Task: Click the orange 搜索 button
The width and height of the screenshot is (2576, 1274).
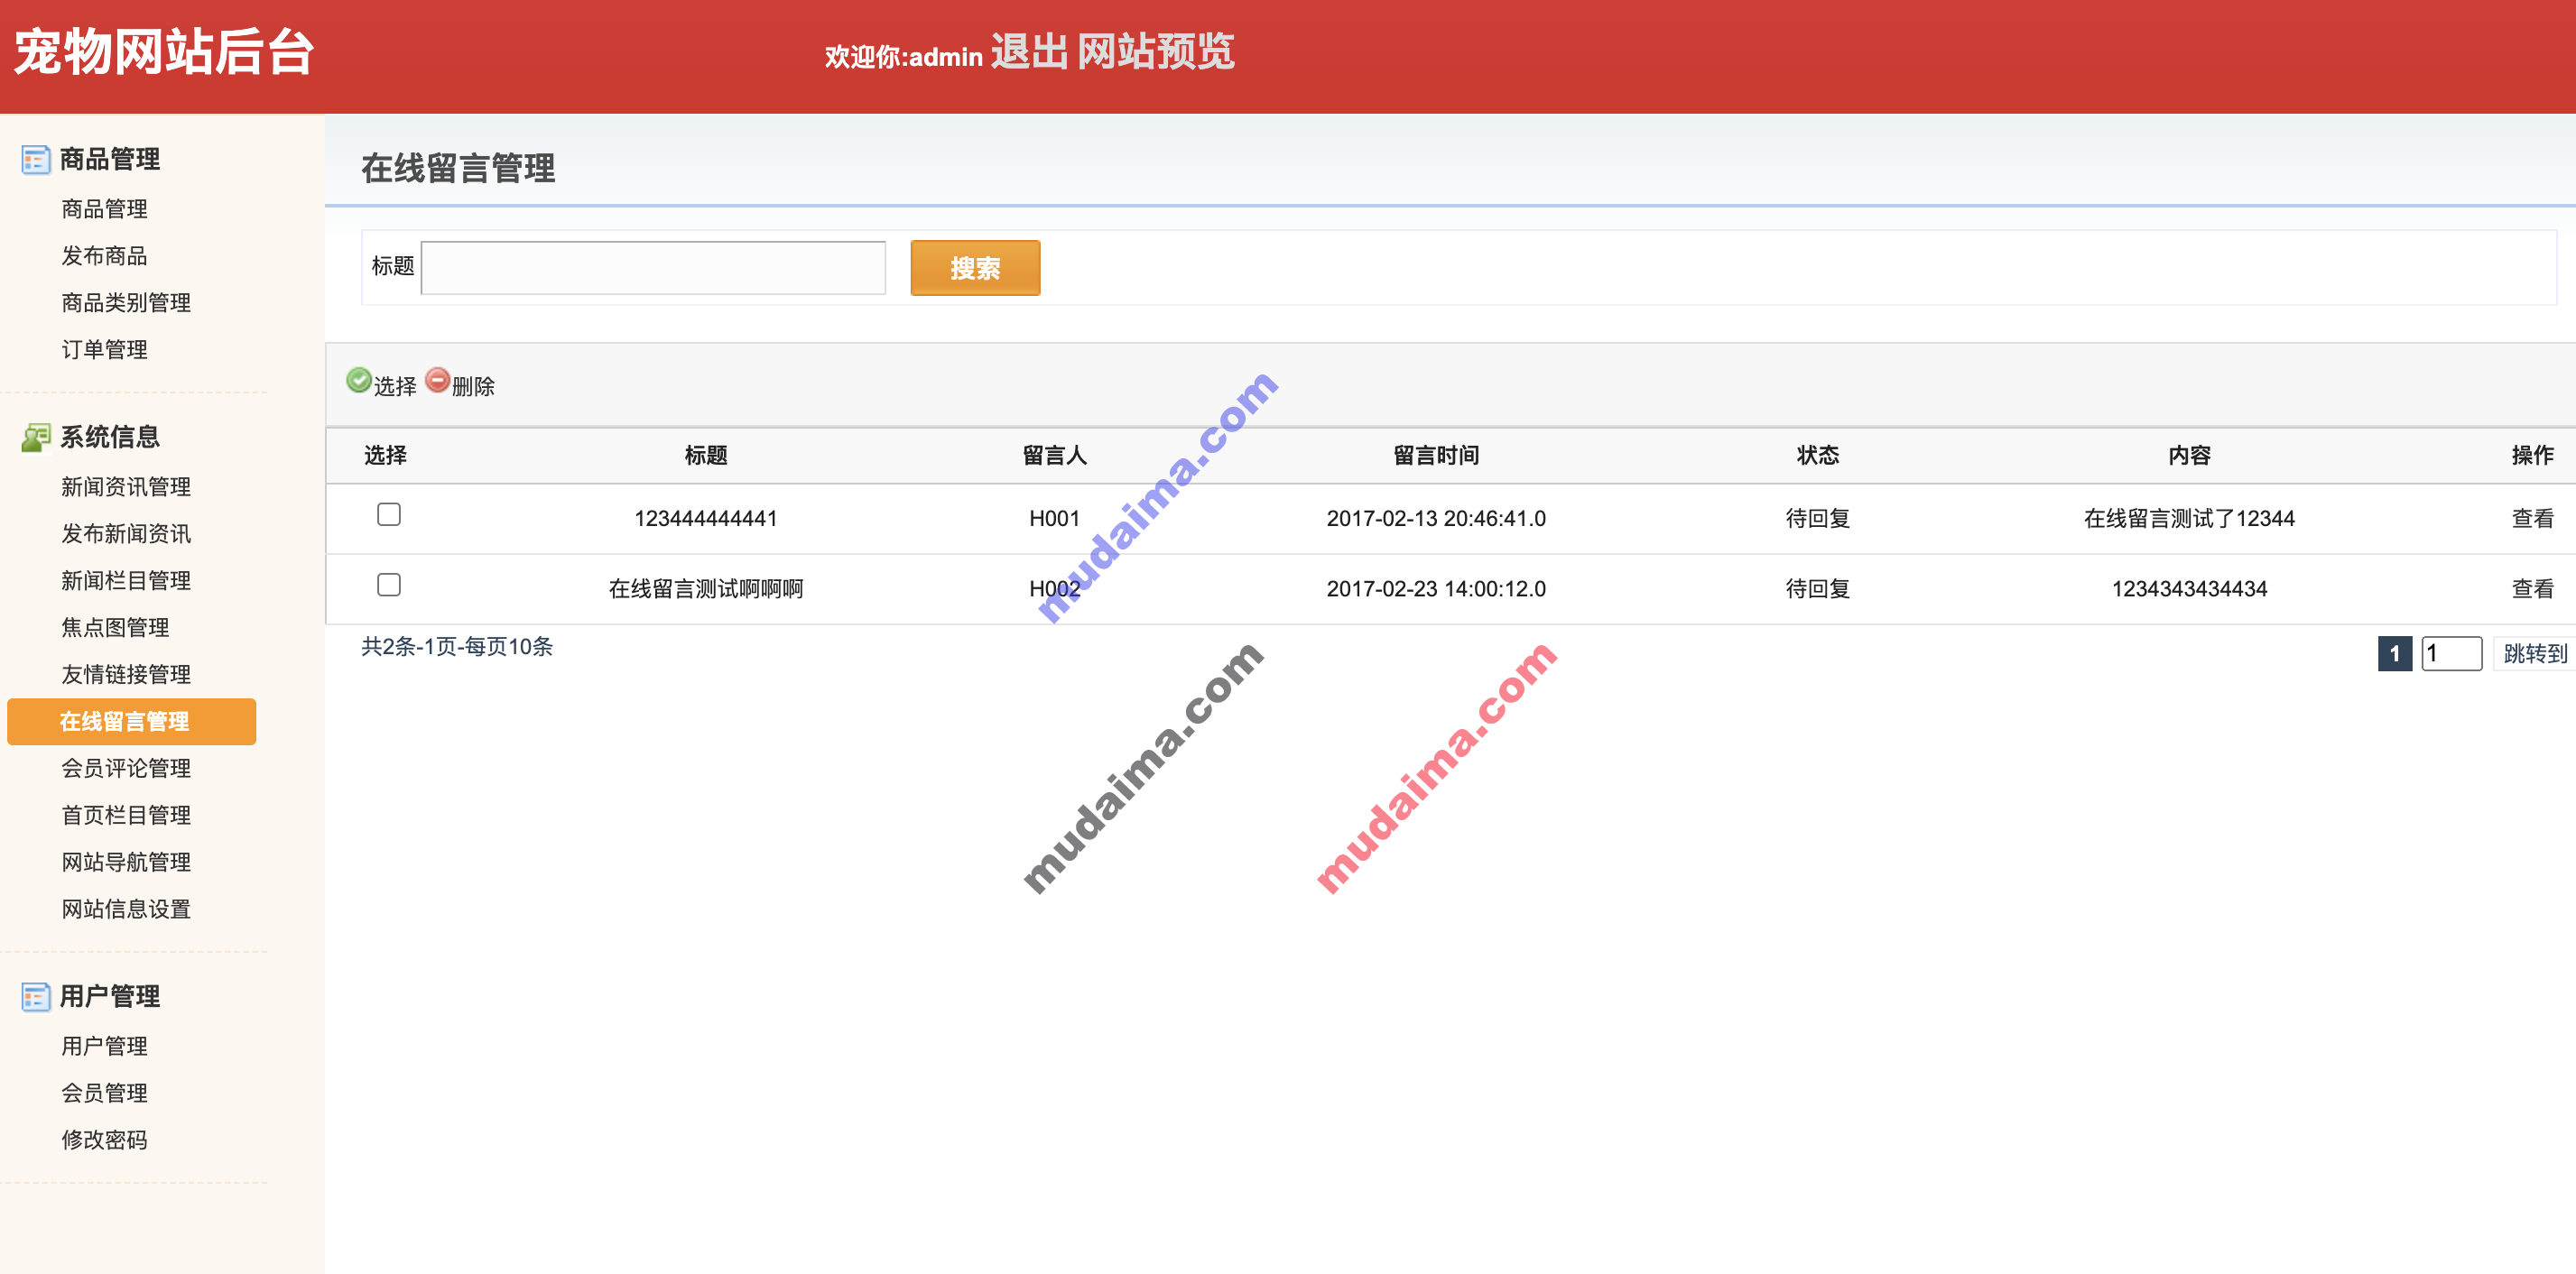Action: (975, 268)
